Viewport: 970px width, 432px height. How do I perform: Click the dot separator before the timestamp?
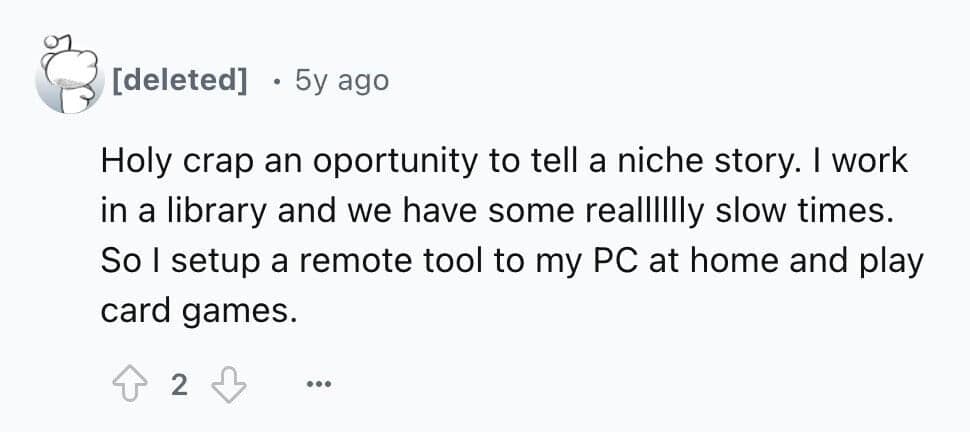pyautogui.click(x=276, y=80)
